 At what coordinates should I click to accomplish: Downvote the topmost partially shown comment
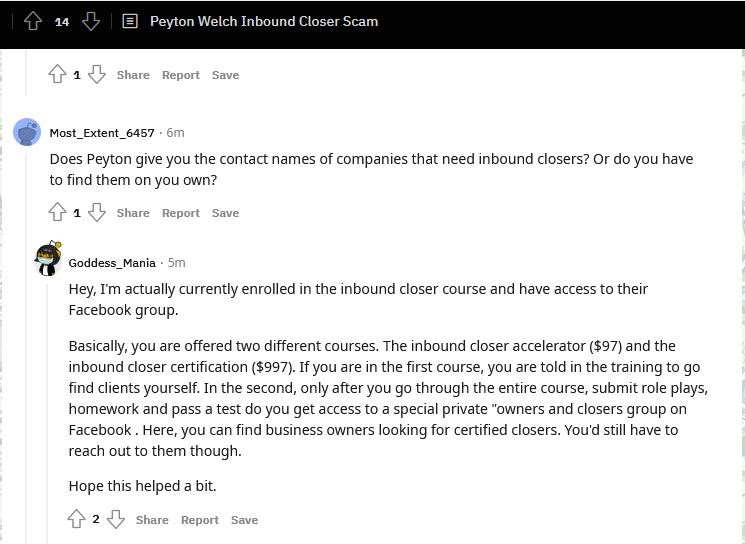click(x=96, y=75)
